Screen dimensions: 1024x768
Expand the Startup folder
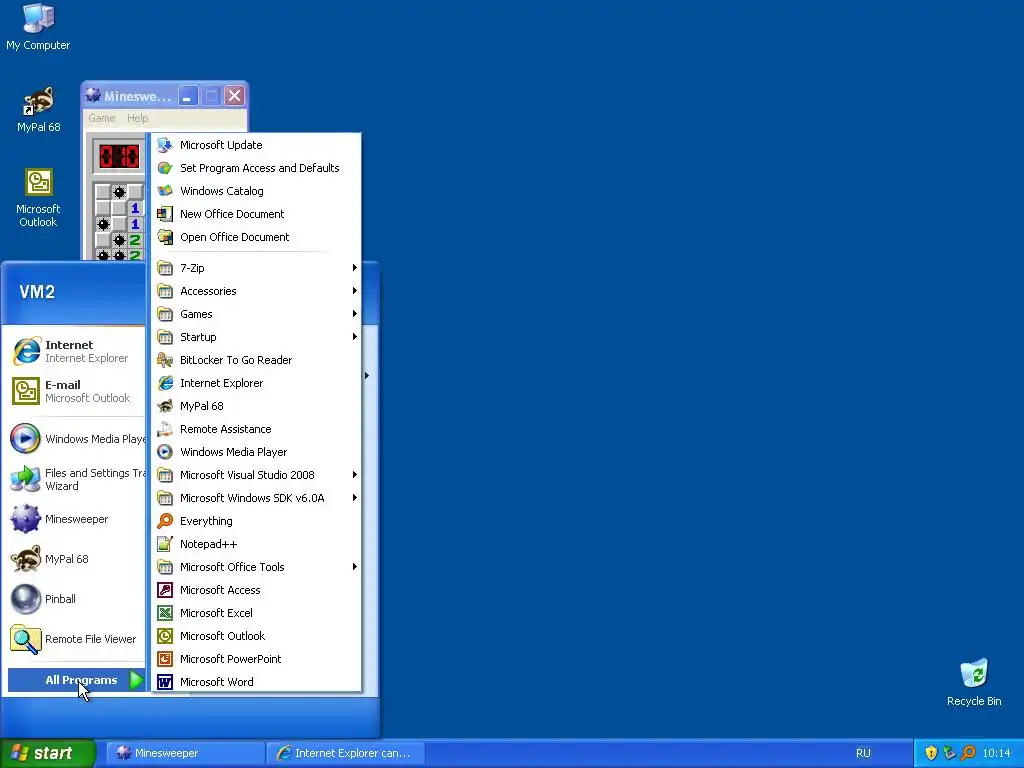coord(256,337)
